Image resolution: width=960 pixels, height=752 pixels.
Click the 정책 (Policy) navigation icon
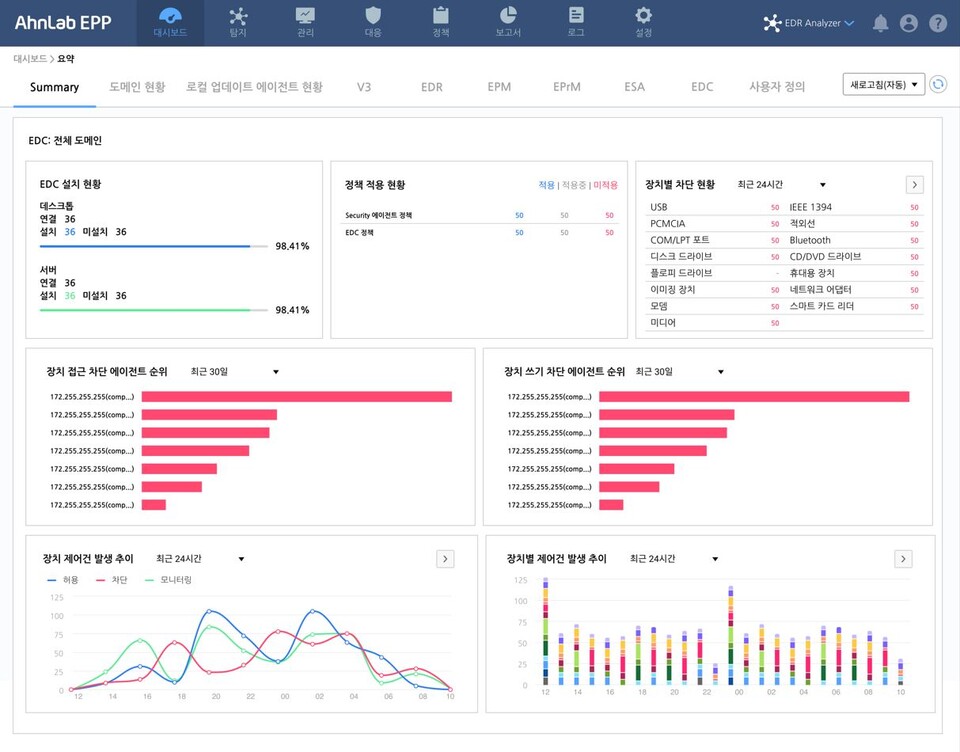440,22
